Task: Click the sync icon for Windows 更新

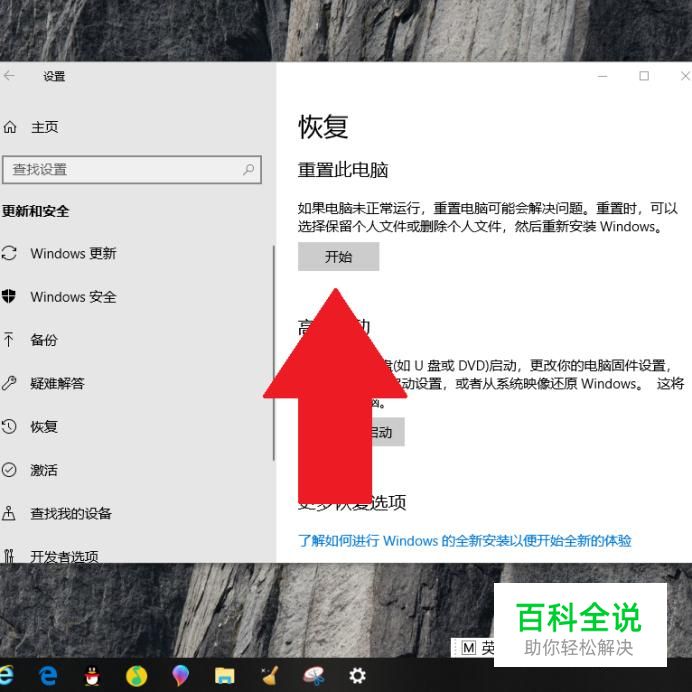Action: (x=9, y=253)
